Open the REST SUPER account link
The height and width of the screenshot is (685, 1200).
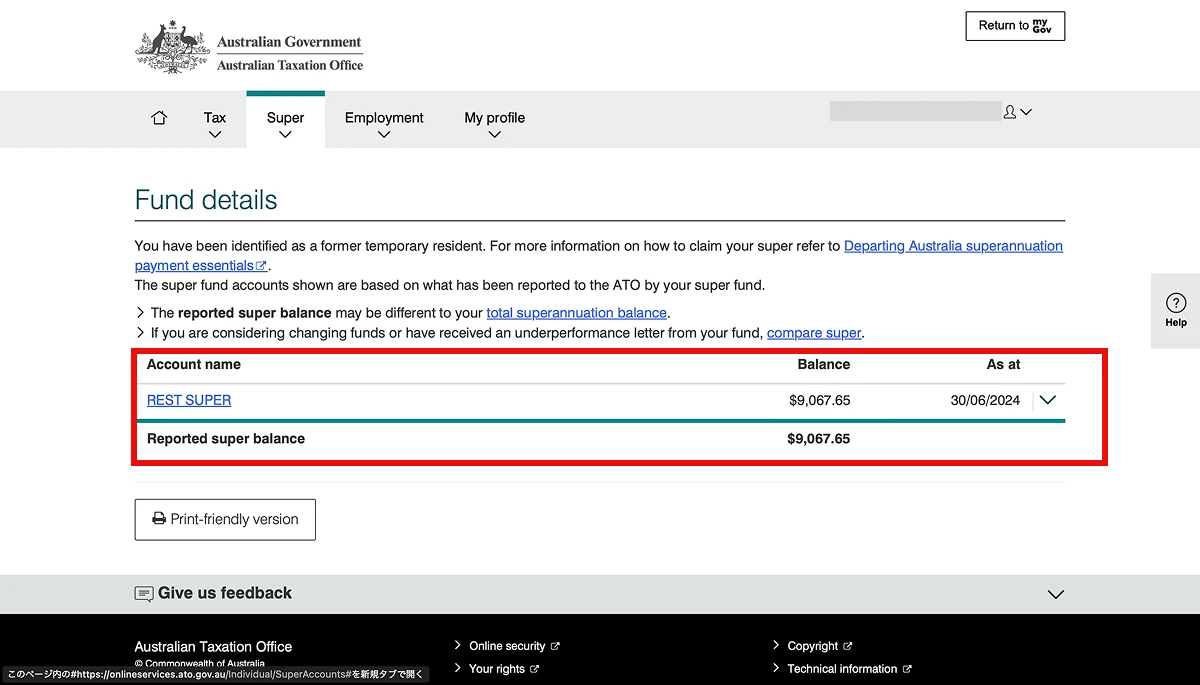click(x=189, y=400)
